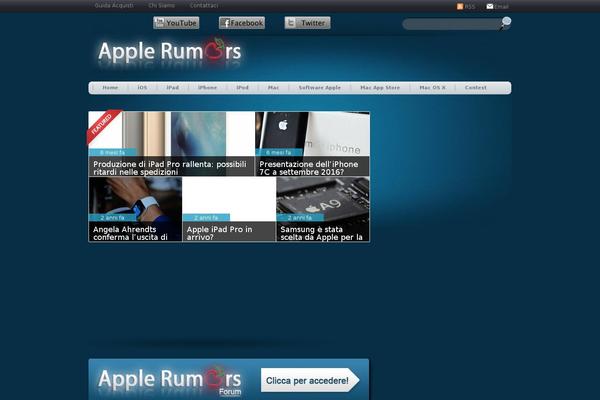
Task: Open the Chi Siamo link
Action: click(161, 5)
